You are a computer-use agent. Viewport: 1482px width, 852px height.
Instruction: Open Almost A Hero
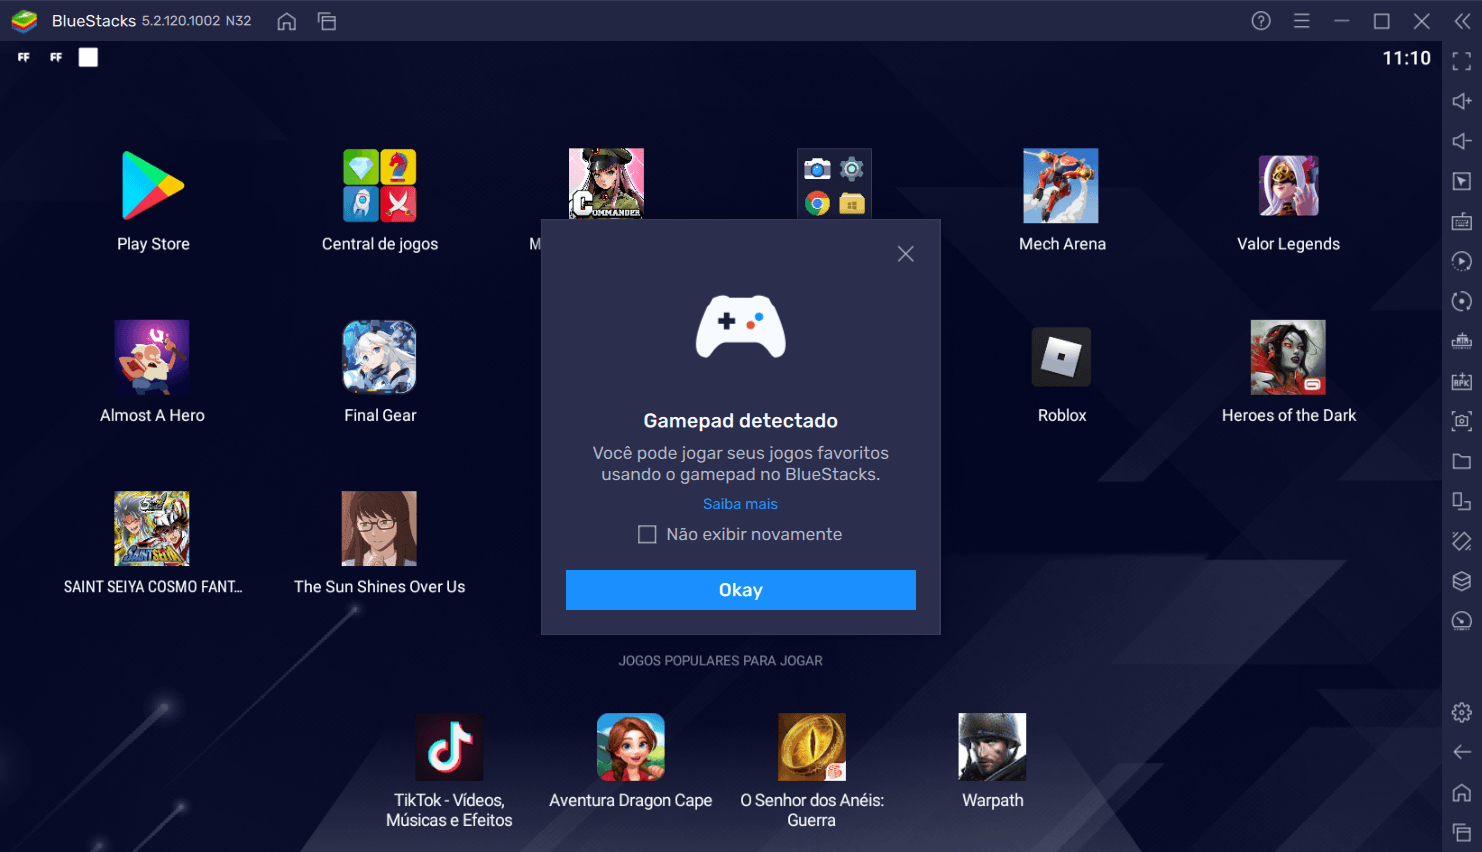tap(152, 357)
